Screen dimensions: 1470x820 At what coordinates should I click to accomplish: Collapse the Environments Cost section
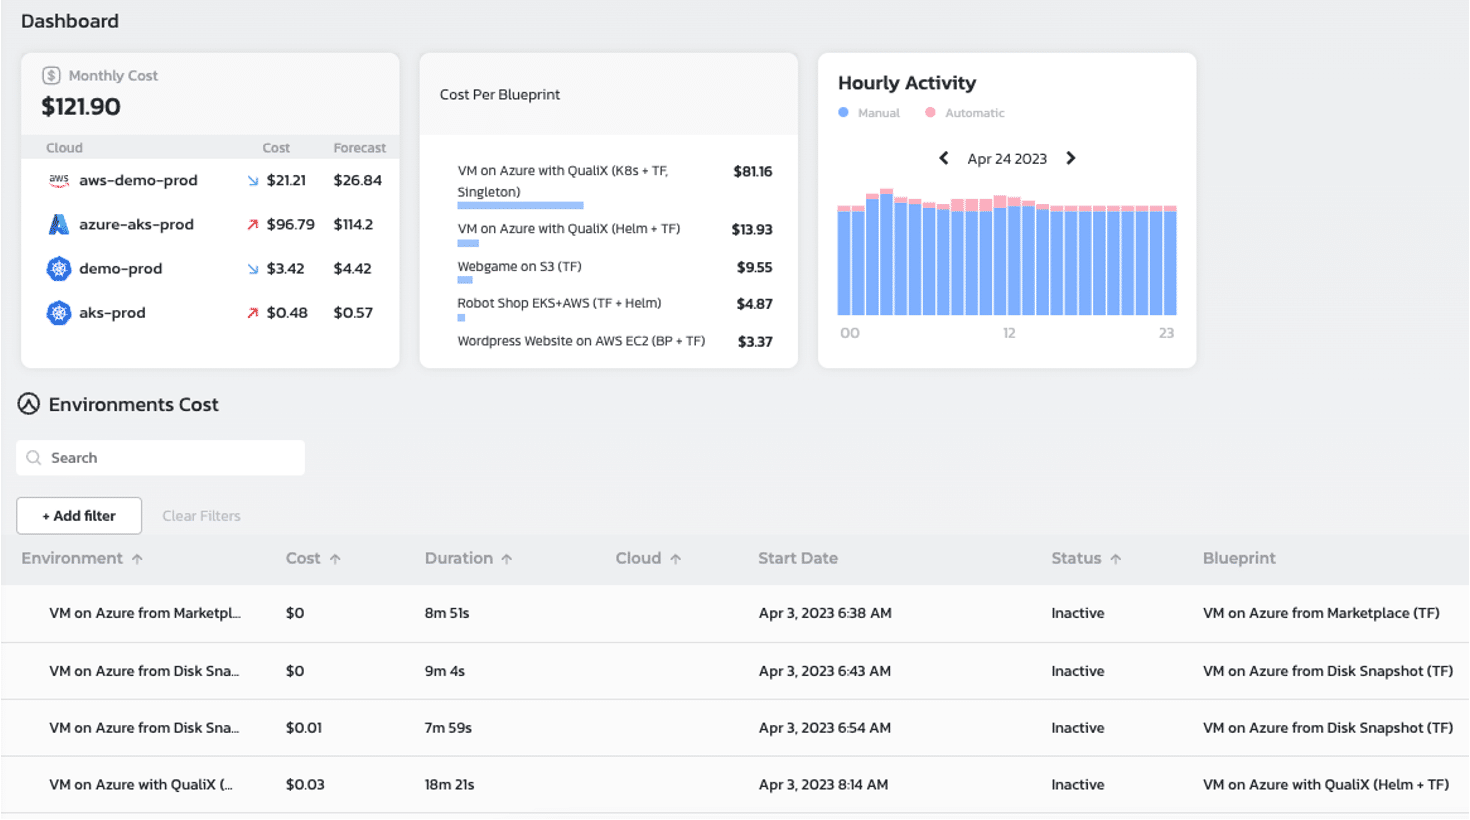point(29,404)
